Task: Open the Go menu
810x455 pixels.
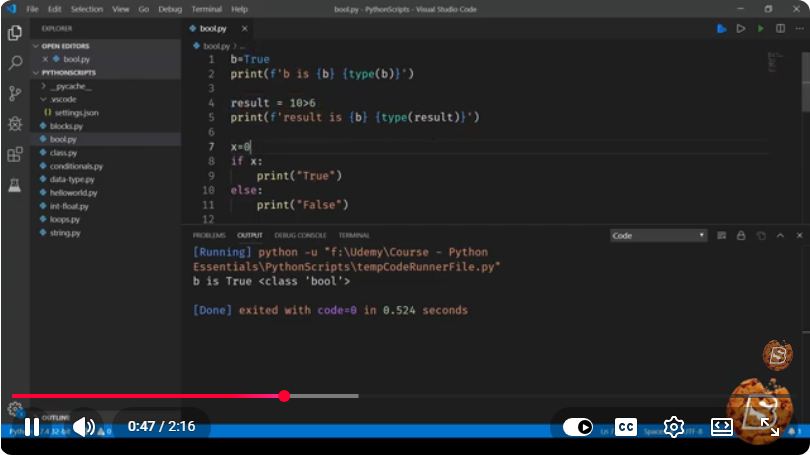Action: [144, 9]
